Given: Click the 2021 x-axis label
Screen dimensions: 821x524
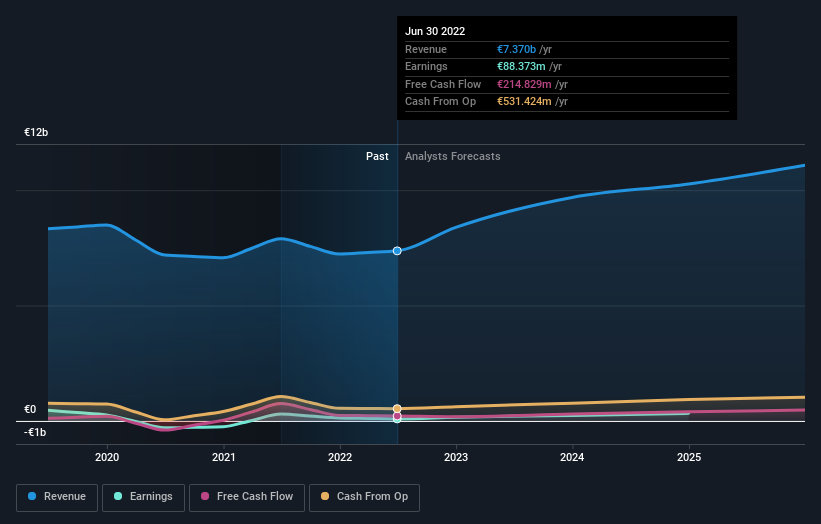Looking at the screenshot, I should [x=224, y=457].
